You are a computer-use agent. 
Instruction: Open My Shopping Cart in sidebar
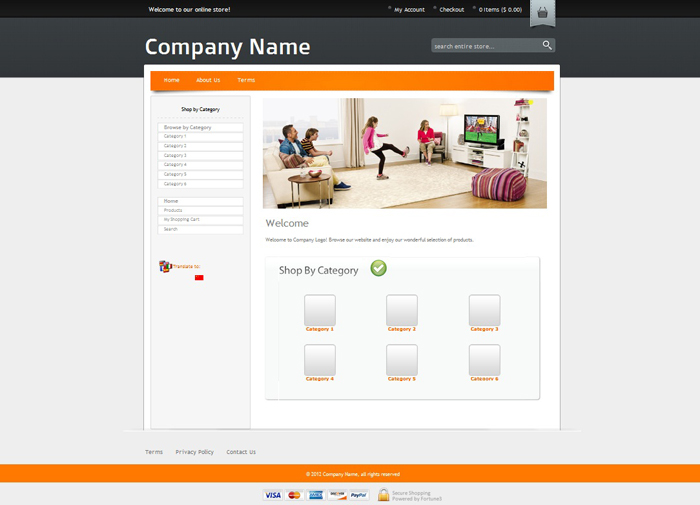(x=200, y=219)
